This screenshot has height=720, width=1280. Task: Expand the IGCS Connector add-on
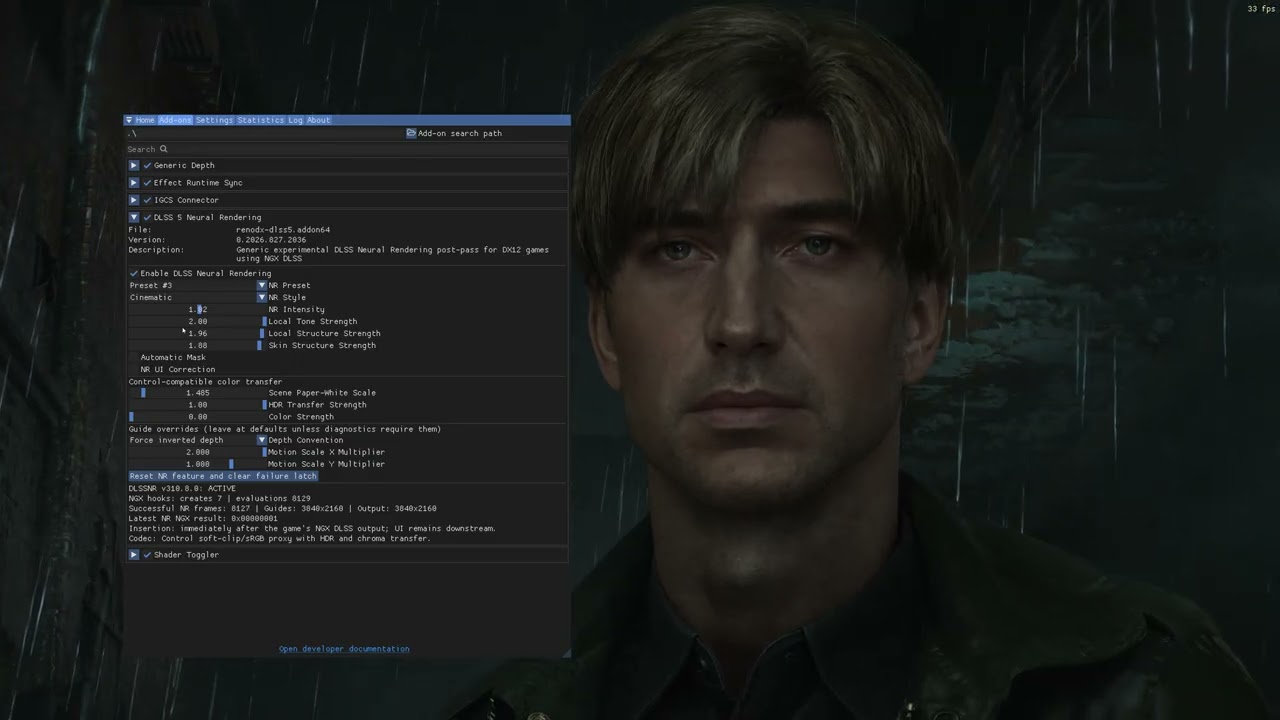click(x=134, y=200)
